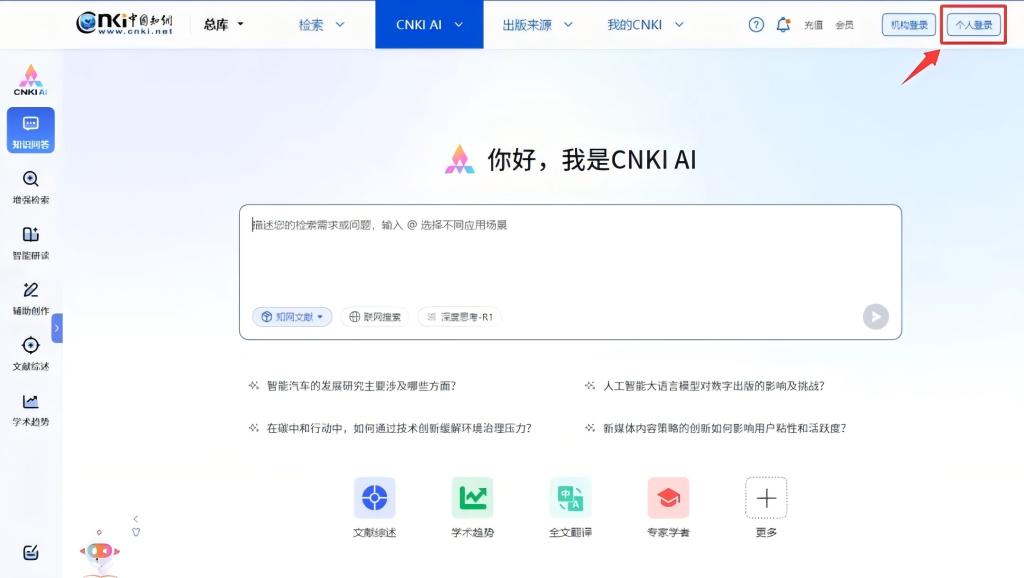Switch to the CNKI AI tab
1024x578 pixels.
(430, 24)
